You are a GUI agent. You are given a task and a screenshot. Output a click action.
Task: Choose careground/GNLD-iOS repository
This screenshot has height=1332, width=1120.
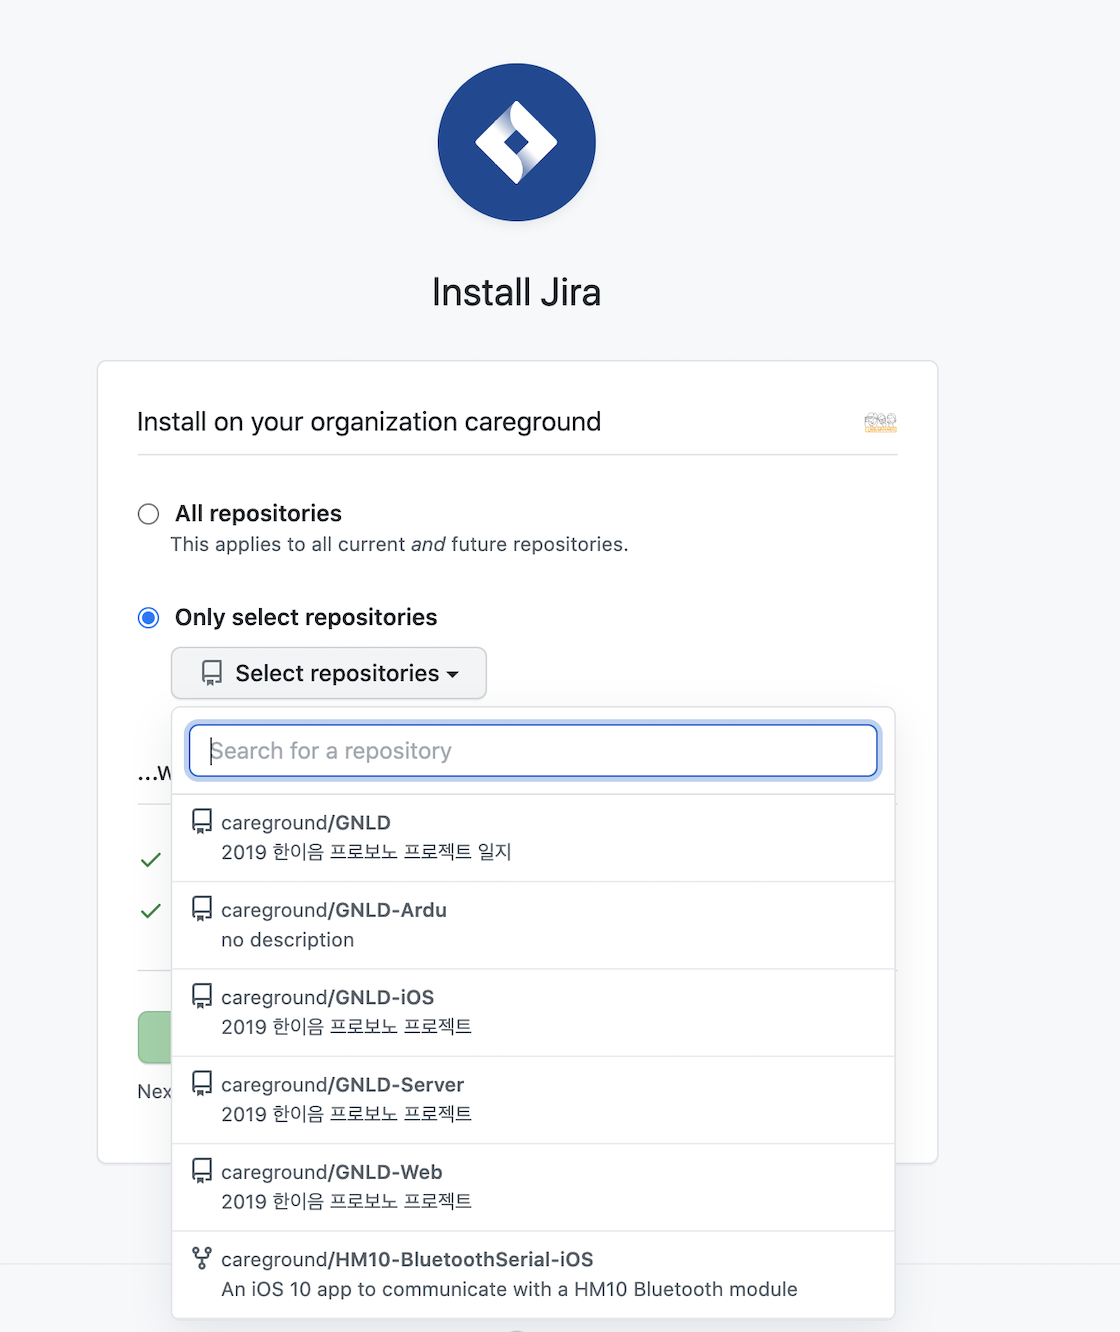coord(533,1012)
